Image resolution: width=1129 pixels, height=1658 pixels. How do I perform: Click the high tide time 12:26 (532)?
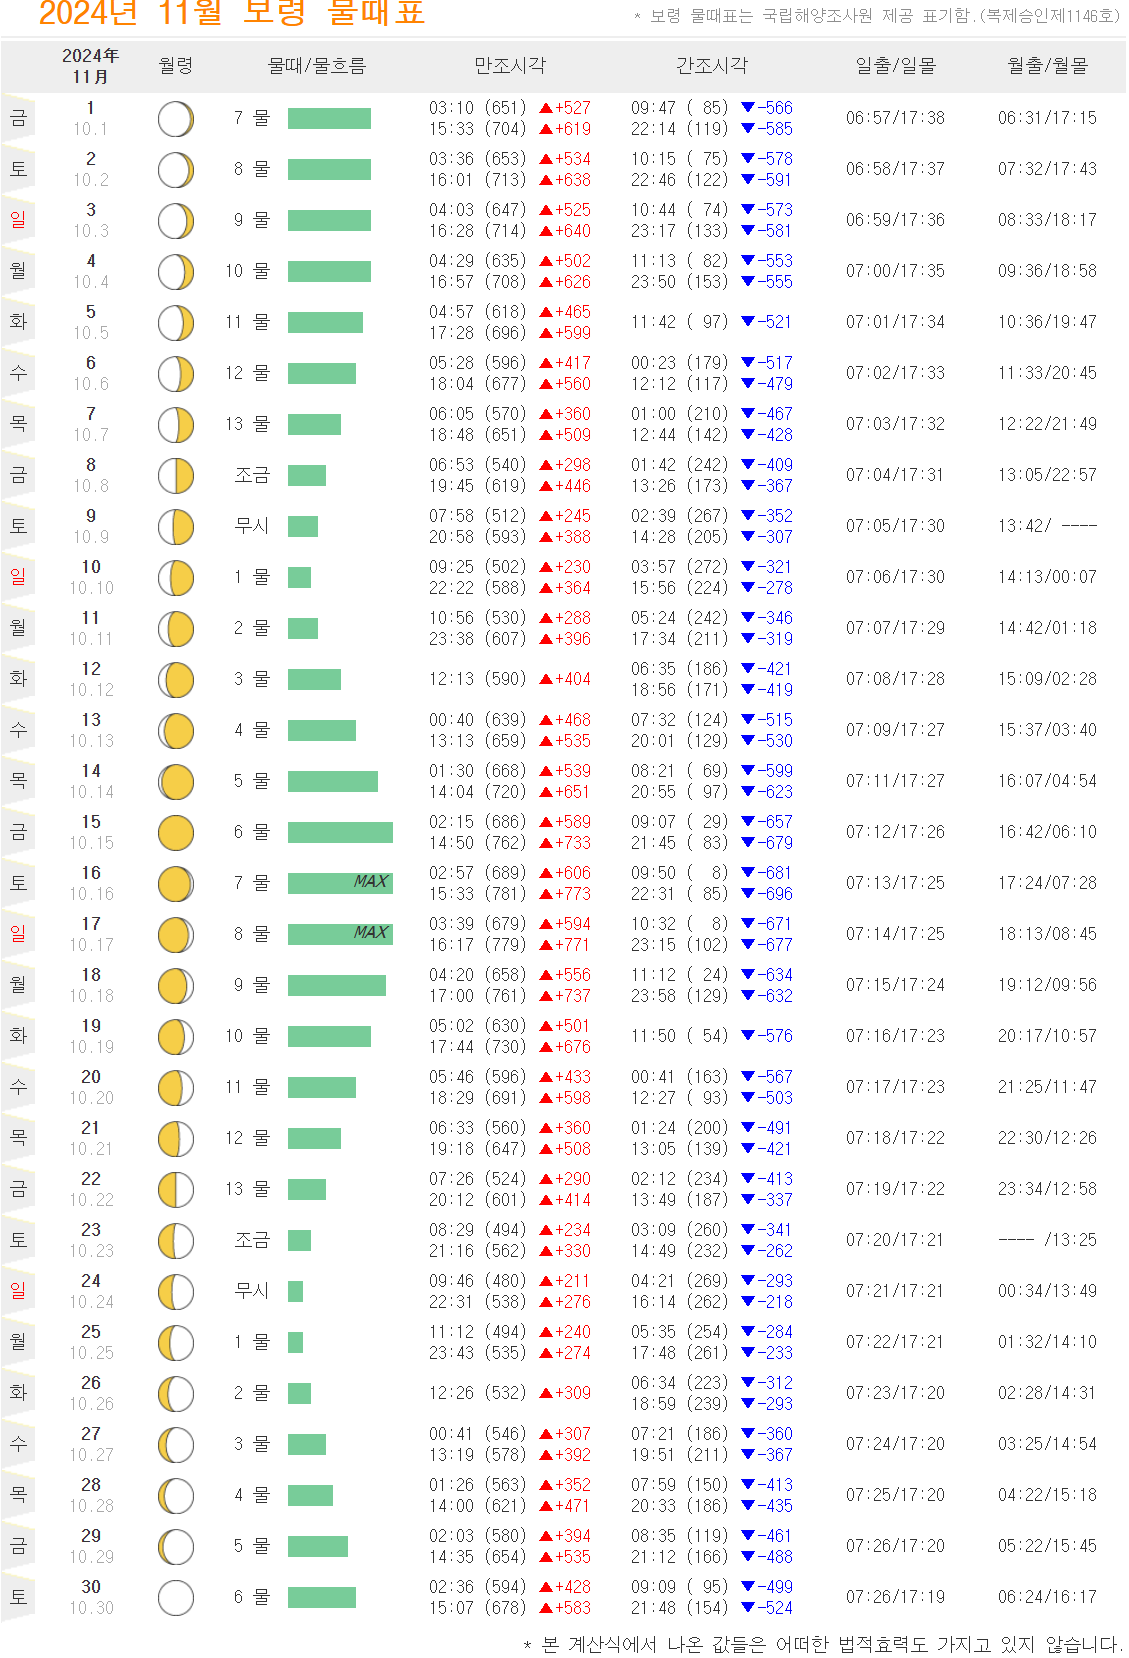click(x=478, y=1393)
